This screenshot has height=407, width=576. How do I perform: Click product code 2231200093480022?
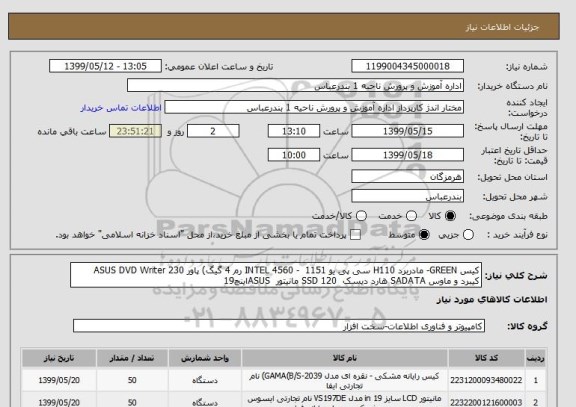click(486, 381)
